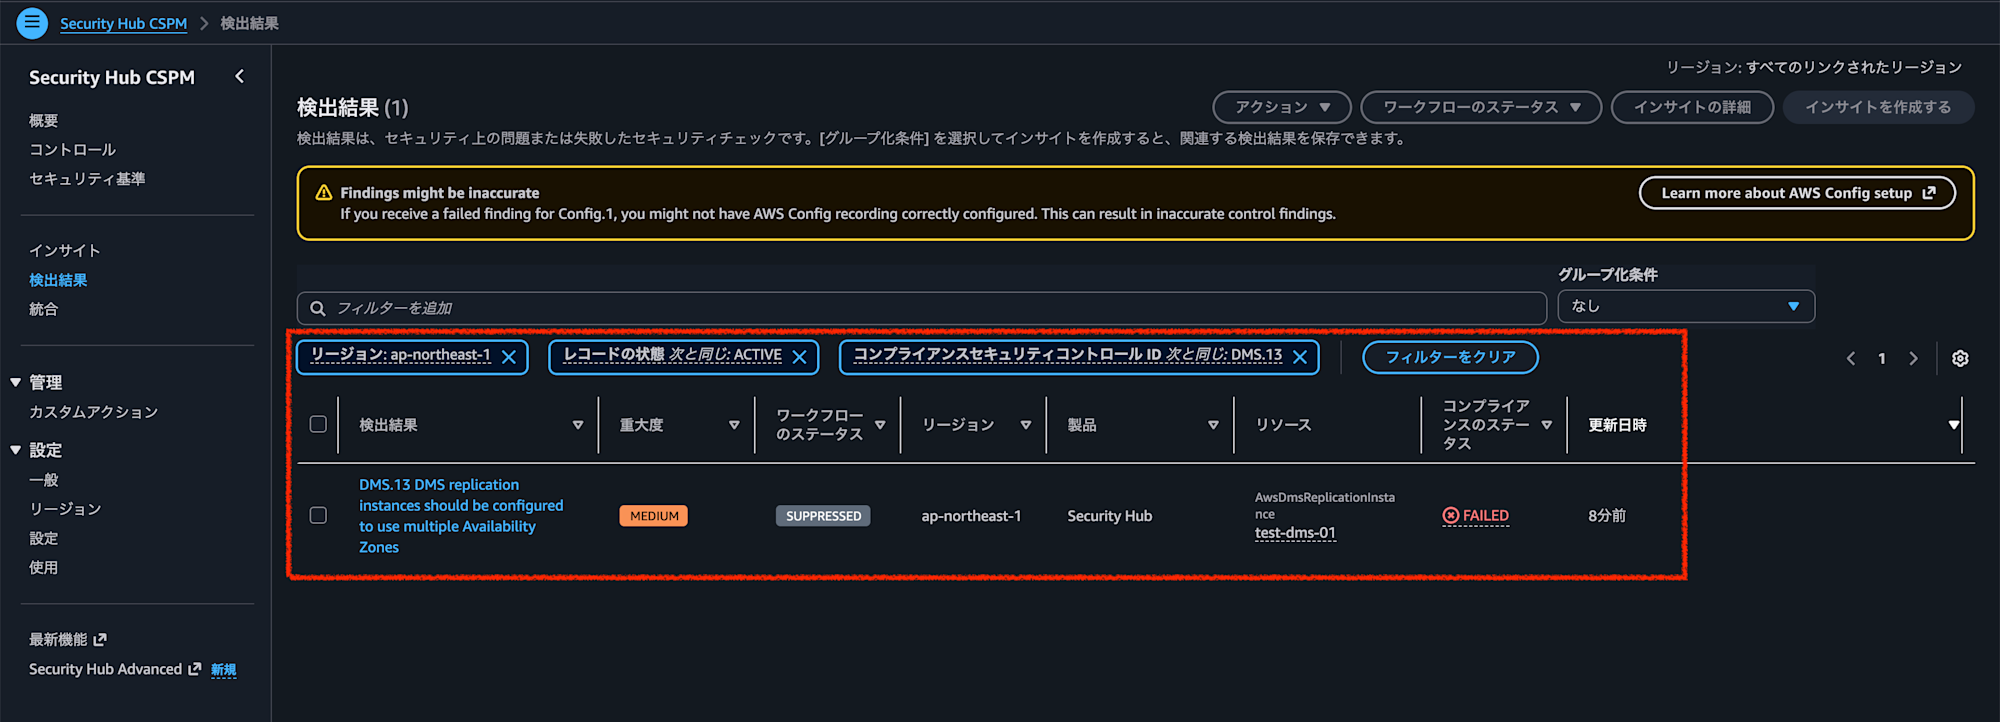This screenshot has height=722, width=2000.
Task: Remove the レコードの状態 ACTIVE filter
Action: [x=800, y=357]
